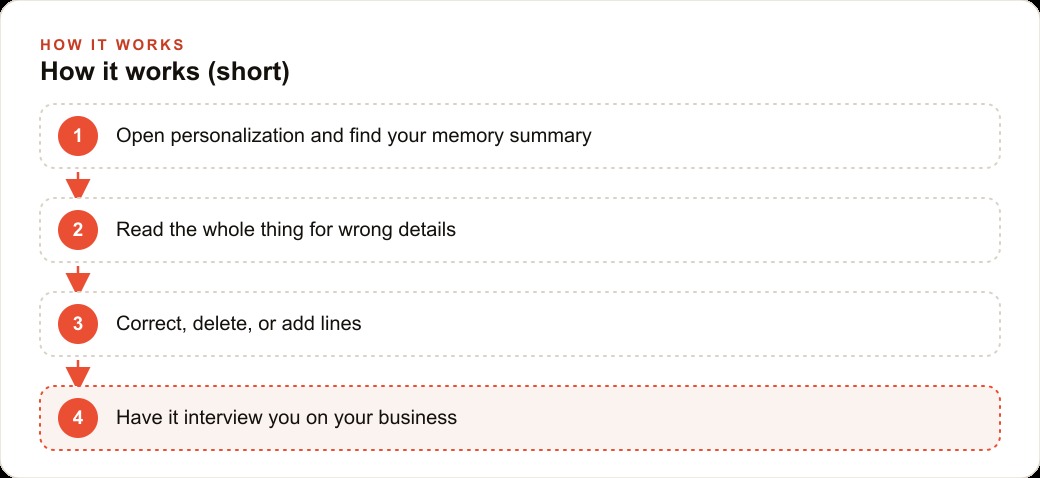This screenshot has width=1040, height=478.
Task: Click empty area of step 2 card
Action: pyautogui.click(x=730, y=230)
